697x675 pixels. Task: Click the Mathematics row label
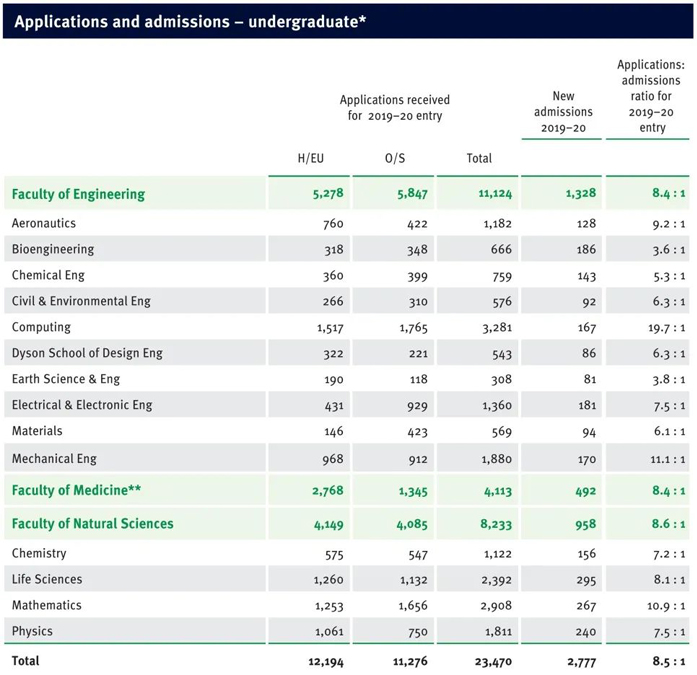[x=46, y=606]
